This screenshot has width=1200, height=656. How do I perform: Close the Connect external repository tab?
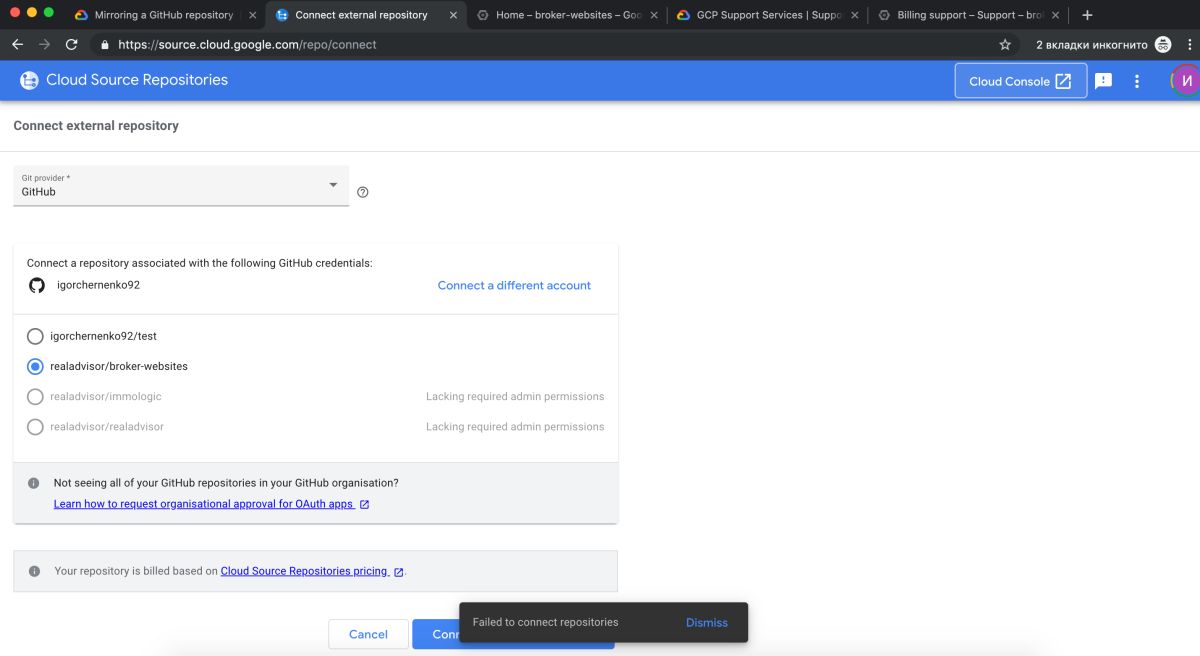pyautogui.click(x=453, y=16)
